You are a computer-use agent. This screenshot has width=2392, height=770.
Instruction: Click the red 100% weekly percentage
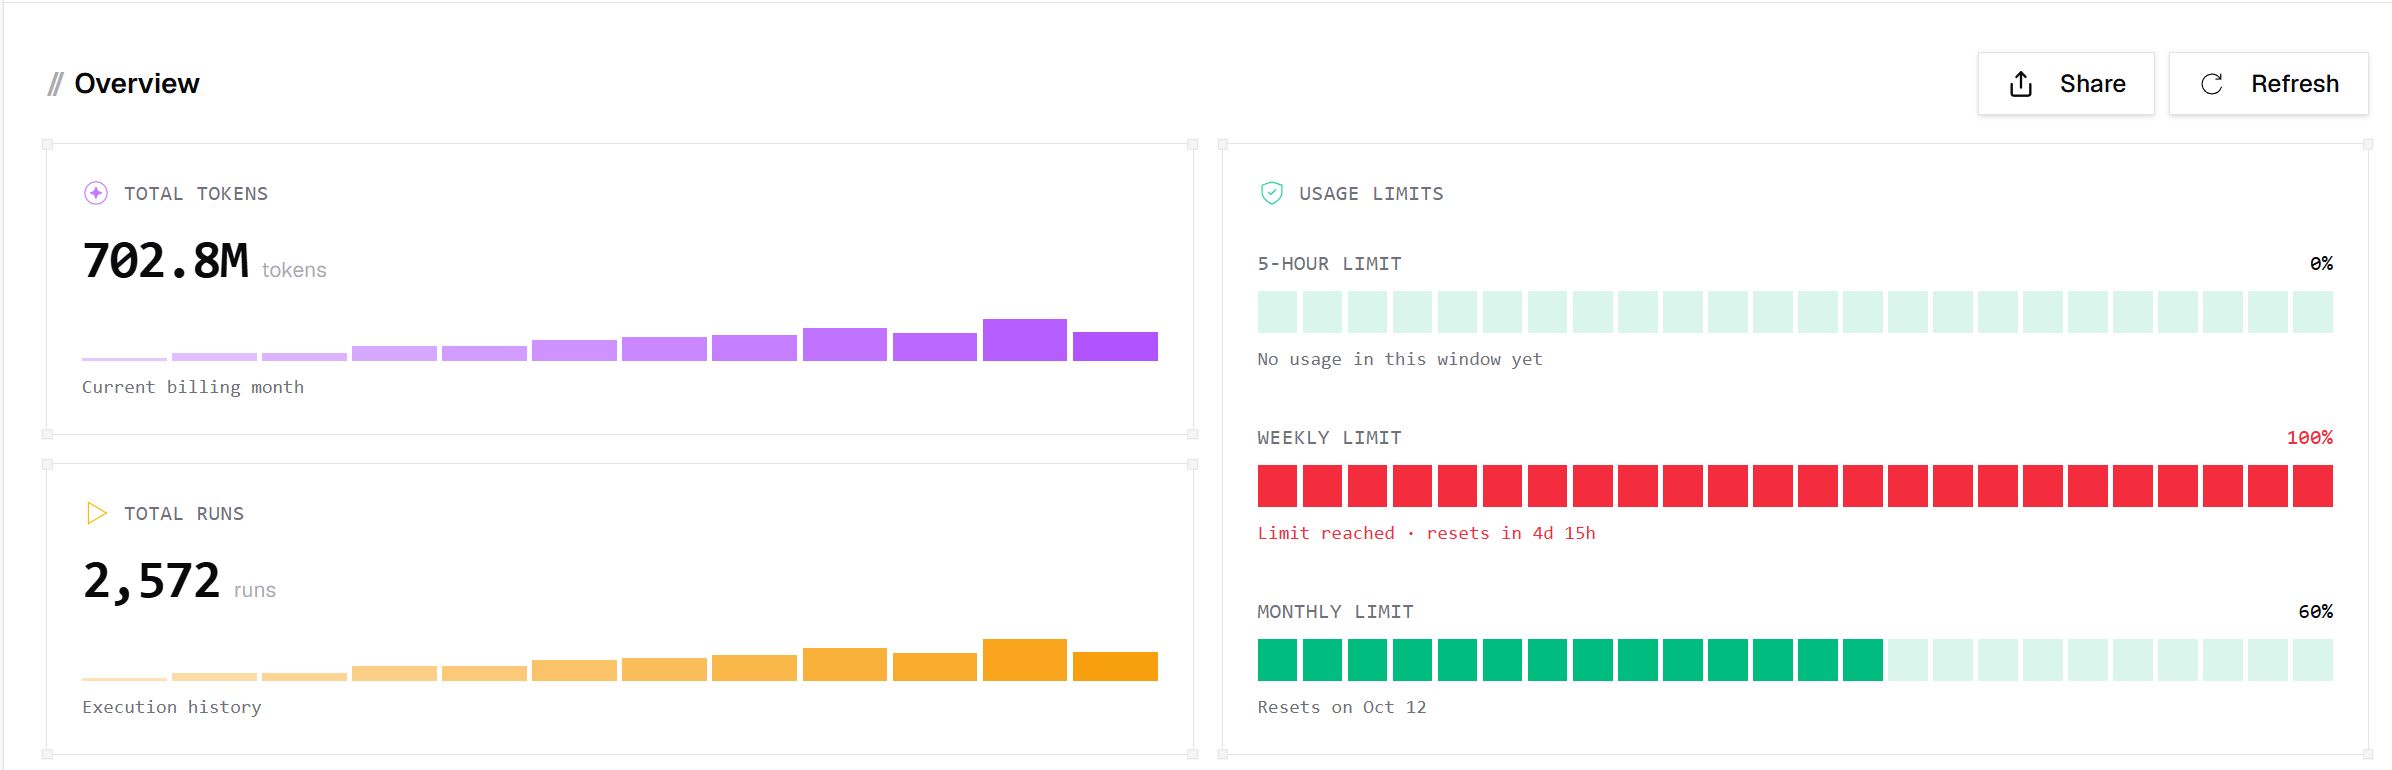(2309, 437)
